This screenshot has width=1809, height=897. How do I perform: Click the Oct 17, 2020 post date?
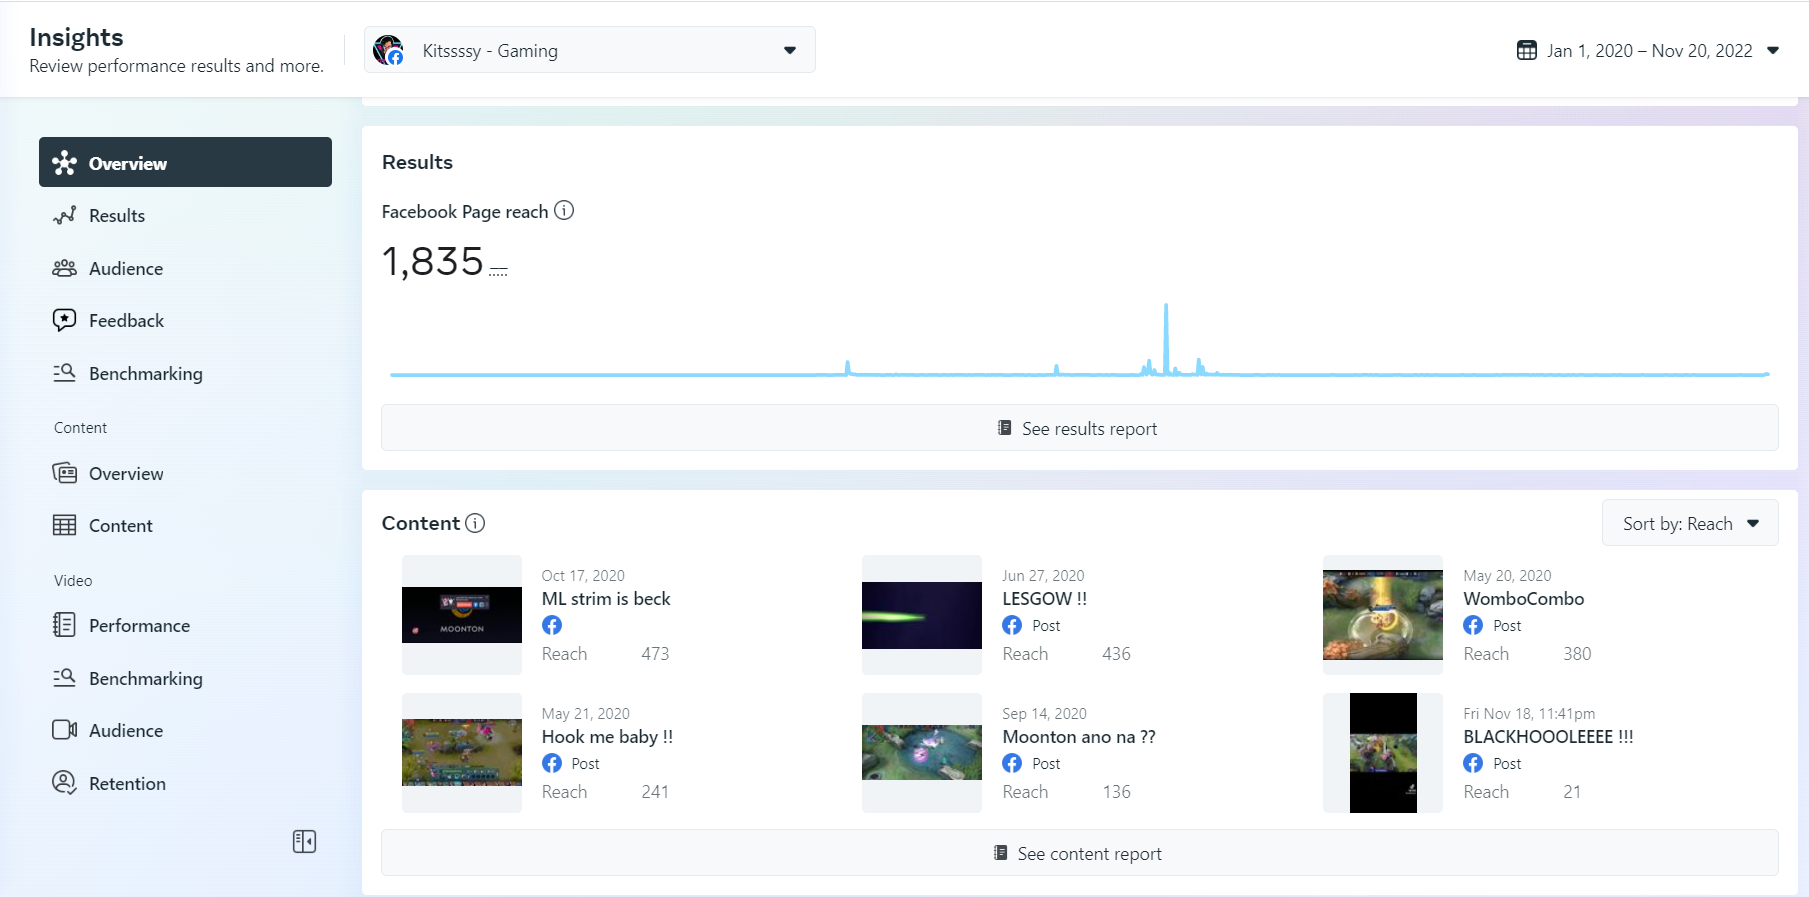click(583, 576)
